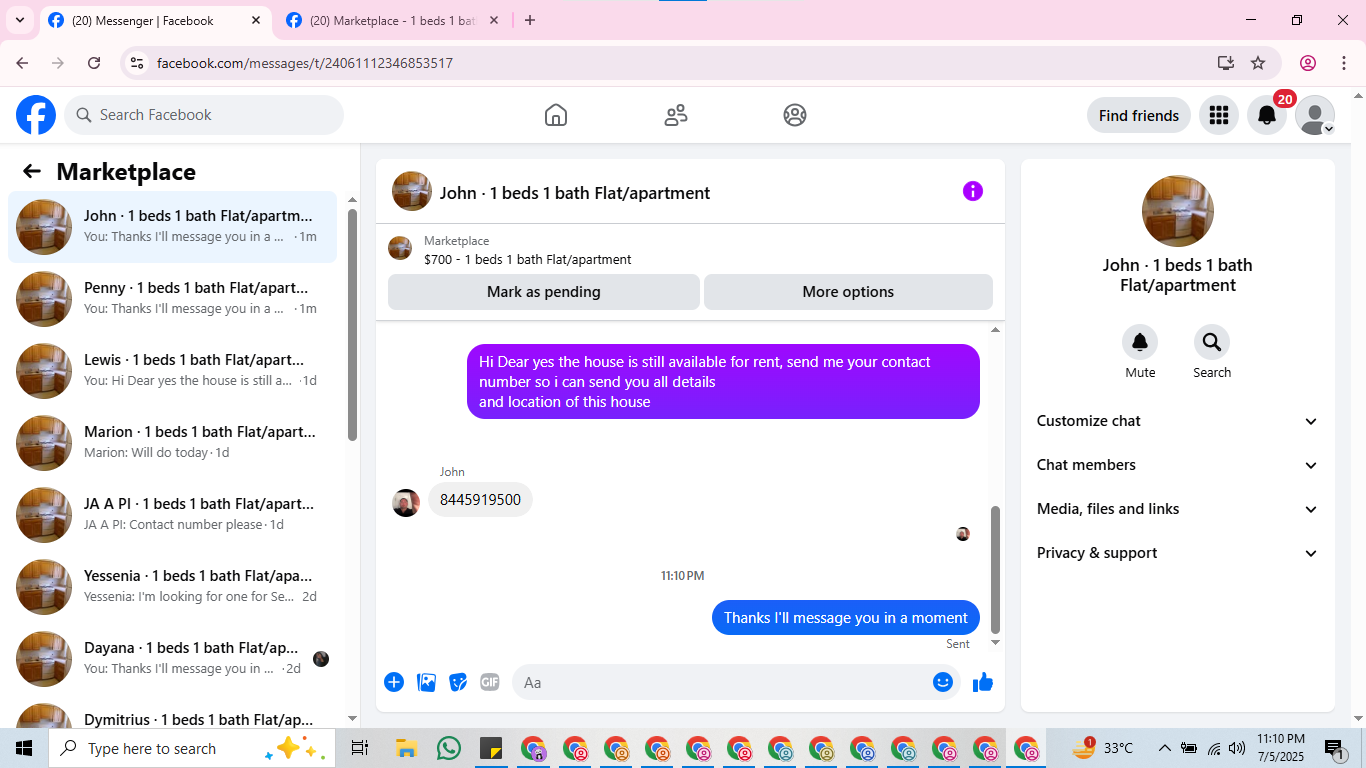This screenshot has height=768, width=1366.
Task: Open notifications bell with 20 badge
Action: pos(1267,115)
